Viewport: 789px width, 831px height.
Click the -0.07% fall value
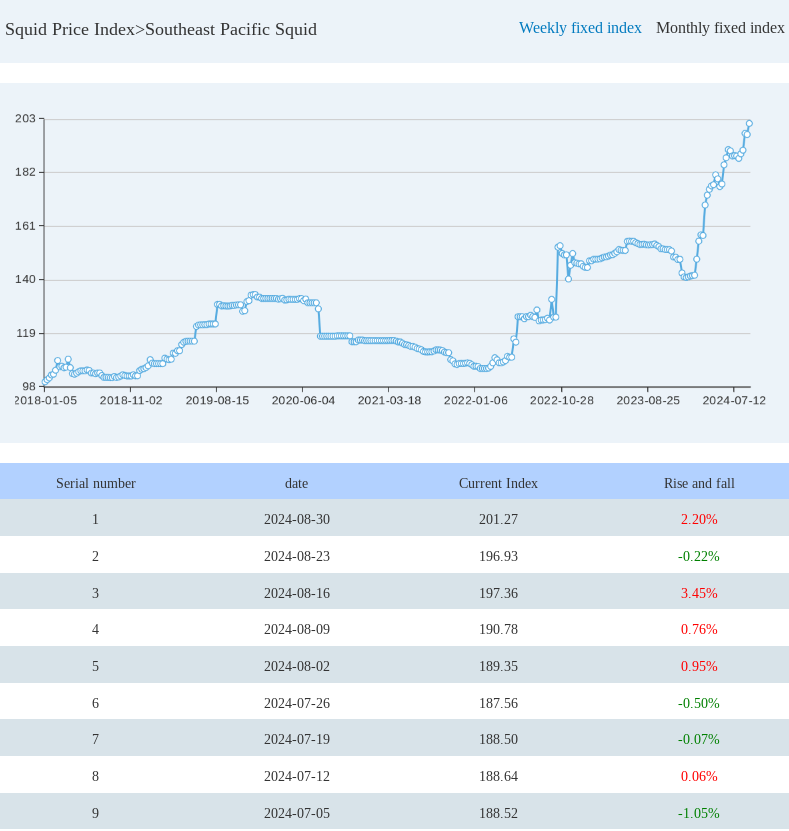(699, 739)
